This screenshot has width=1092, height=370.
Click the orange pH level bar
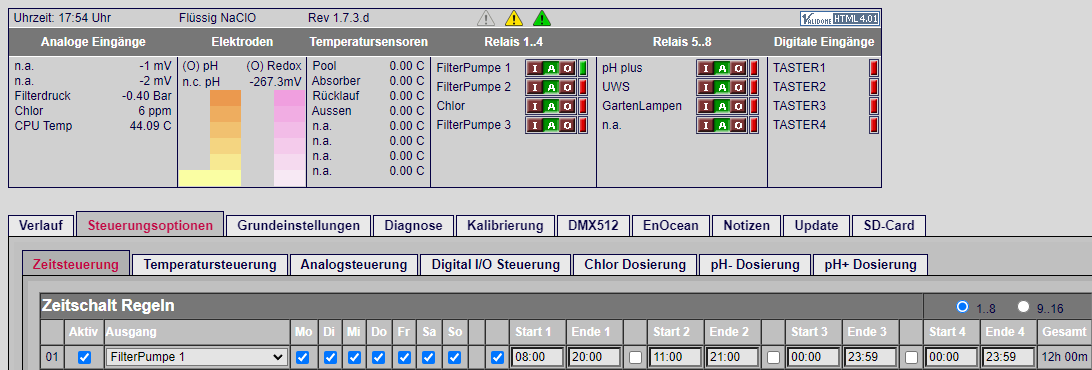click(x=225, y=98)
